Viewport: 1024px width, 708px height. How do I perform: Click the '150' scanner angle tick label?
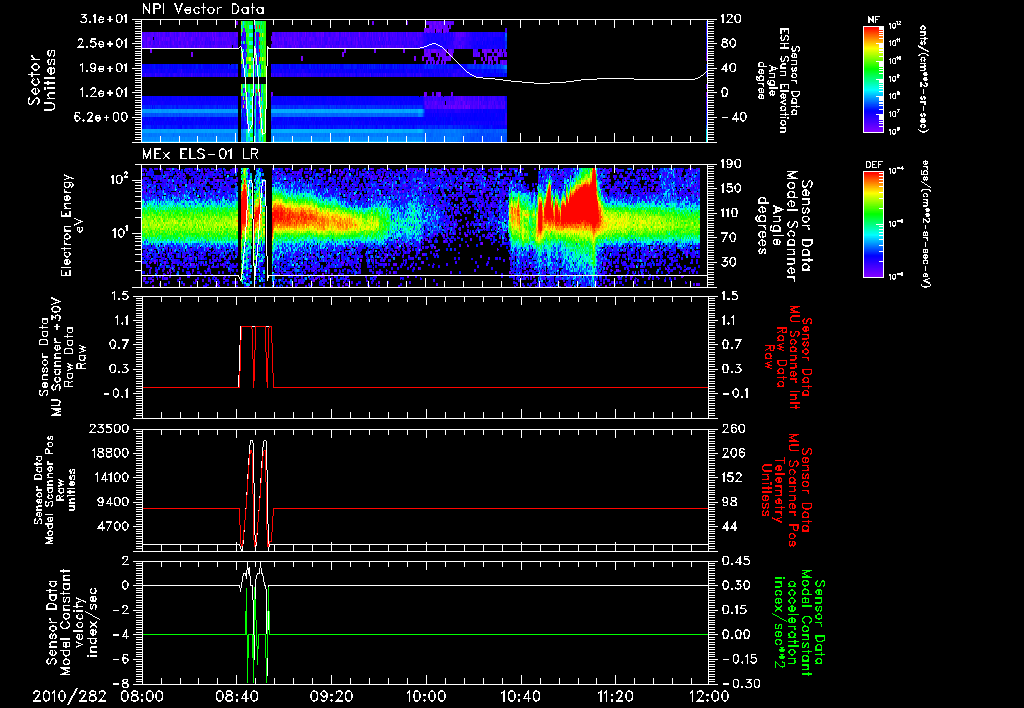point(731,189)
